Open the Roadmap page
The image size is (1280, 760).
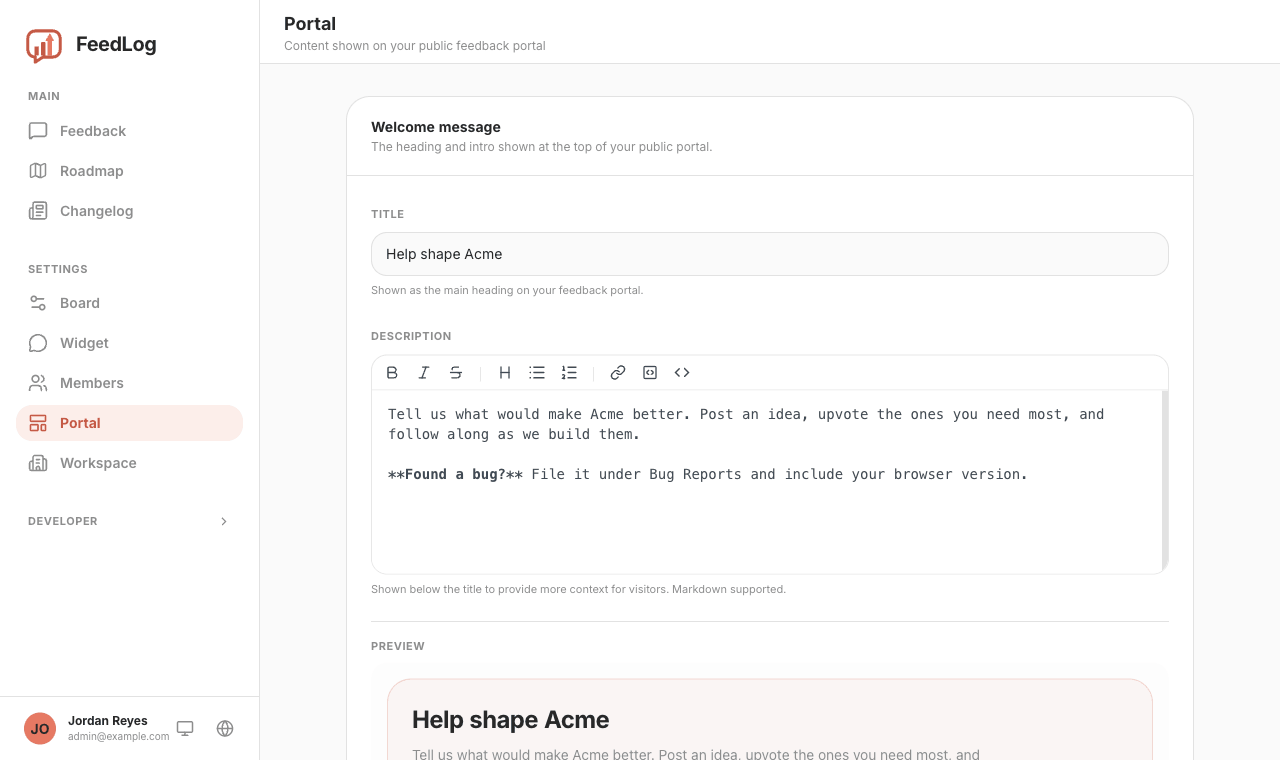[129, 171]
